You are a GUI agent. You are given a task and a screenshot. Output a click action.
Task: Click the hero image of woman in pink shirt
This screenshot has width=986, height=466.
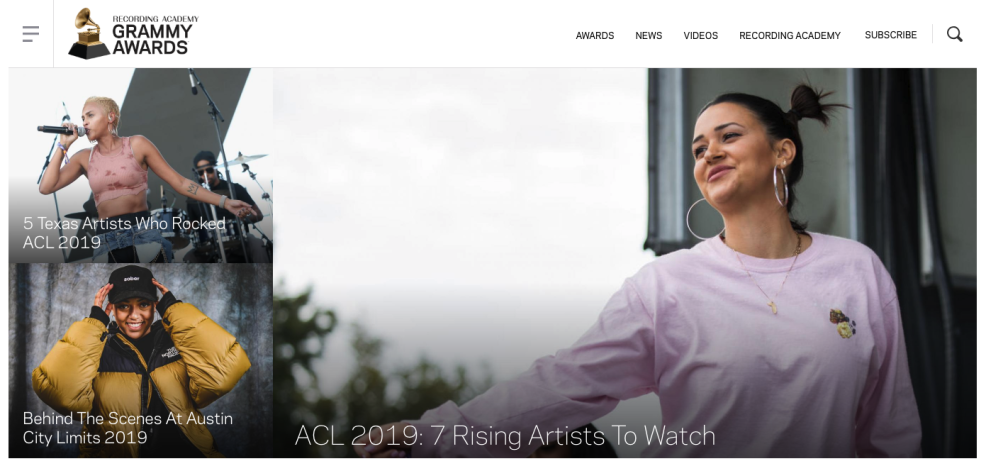[x=625, y=263]
